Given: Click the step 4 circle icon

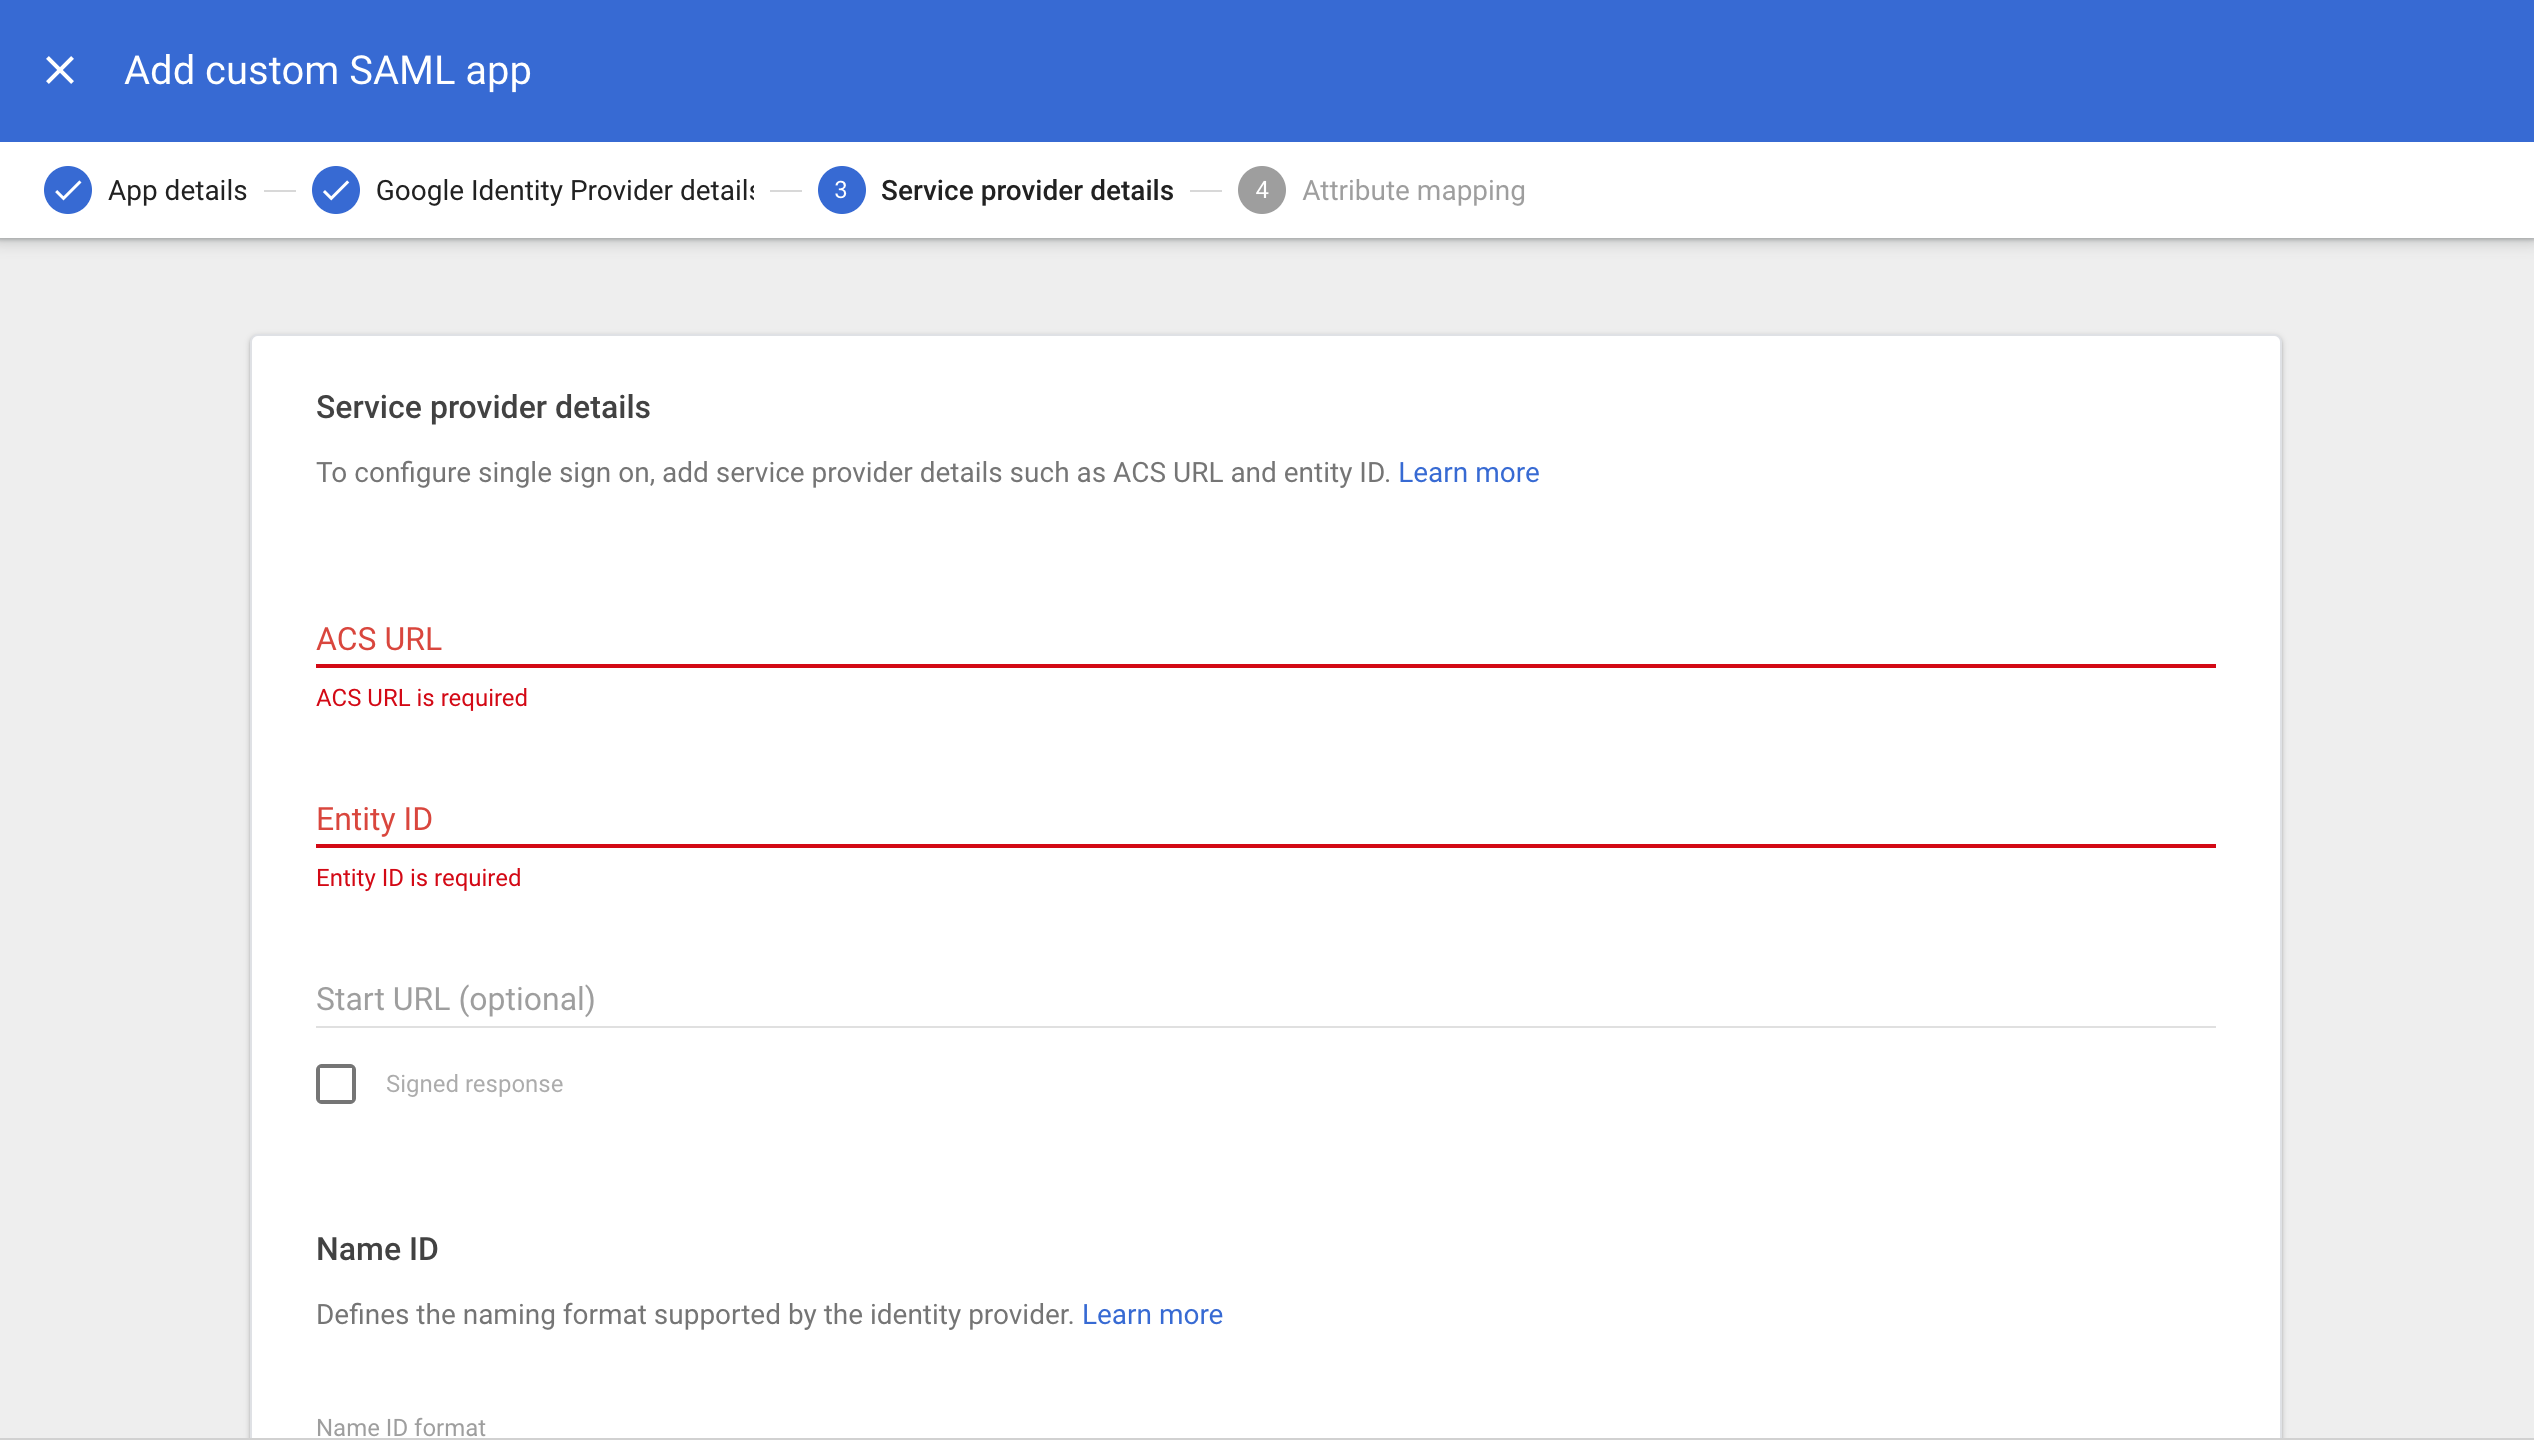Looking at the screenshot, I should point(1262,190).
